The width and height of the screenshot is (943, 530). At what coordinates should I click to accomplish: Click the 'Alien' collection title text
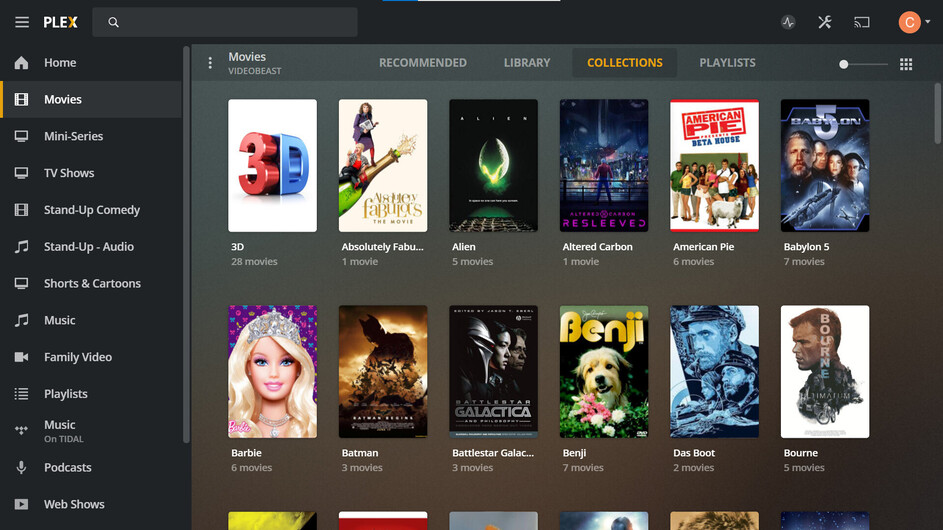point(464,247)
